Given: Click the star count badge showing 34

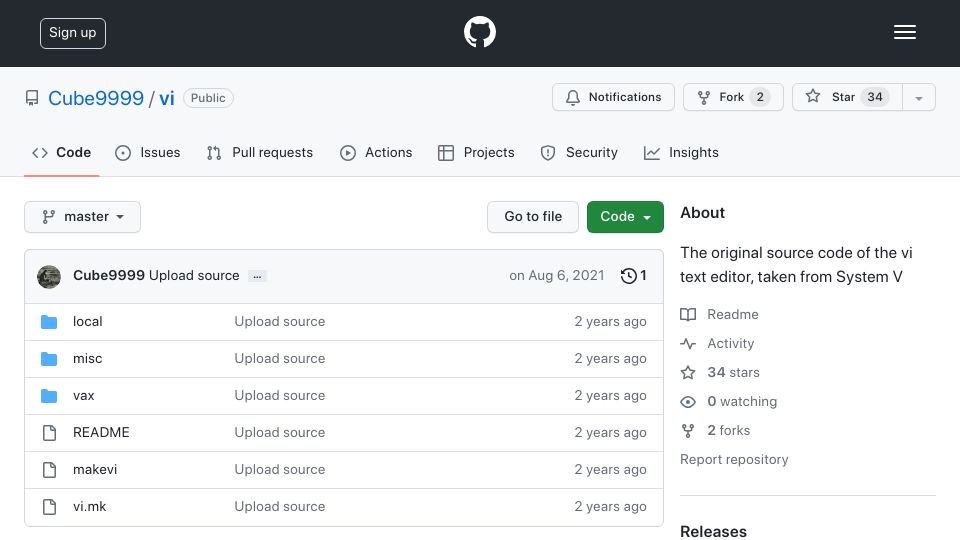Looking at the screenshot, I should click(875, 97).
